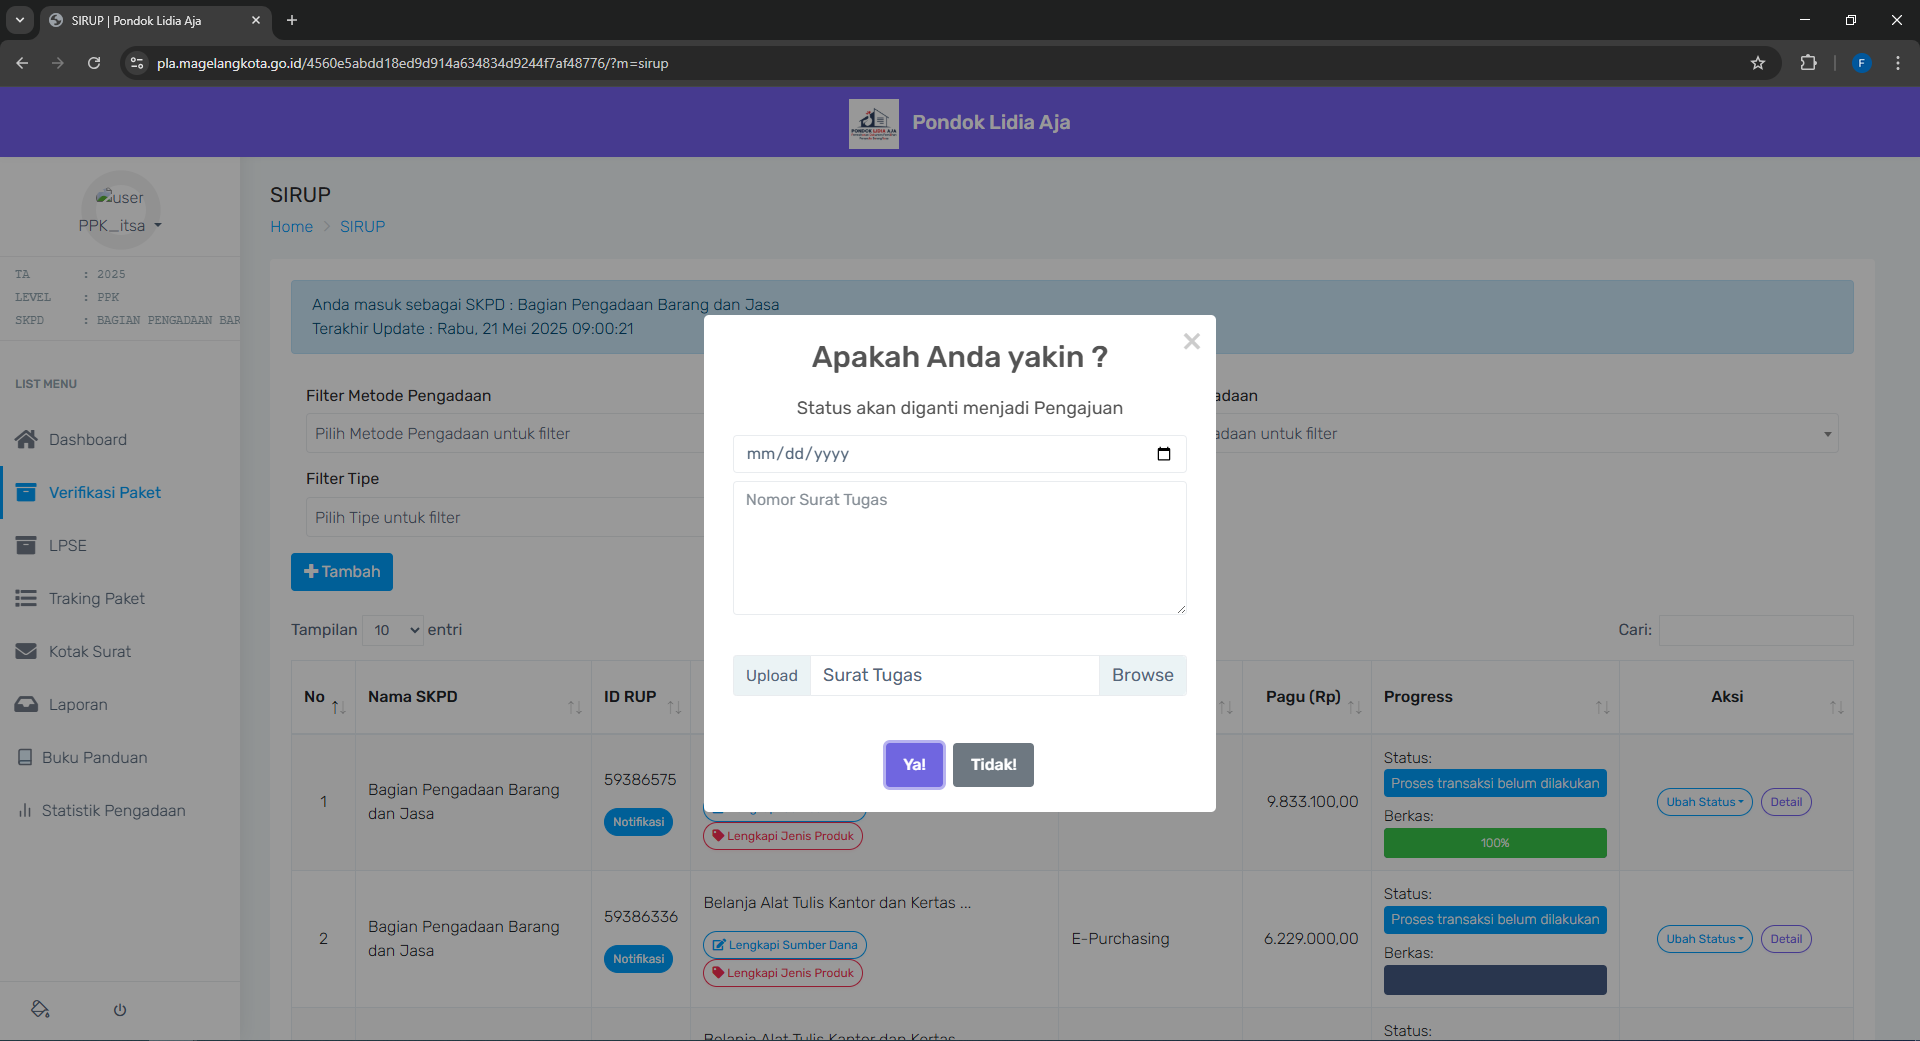Click the calendar icon in date field
1920x1041 pixels.
click(x=1163, y=454)
